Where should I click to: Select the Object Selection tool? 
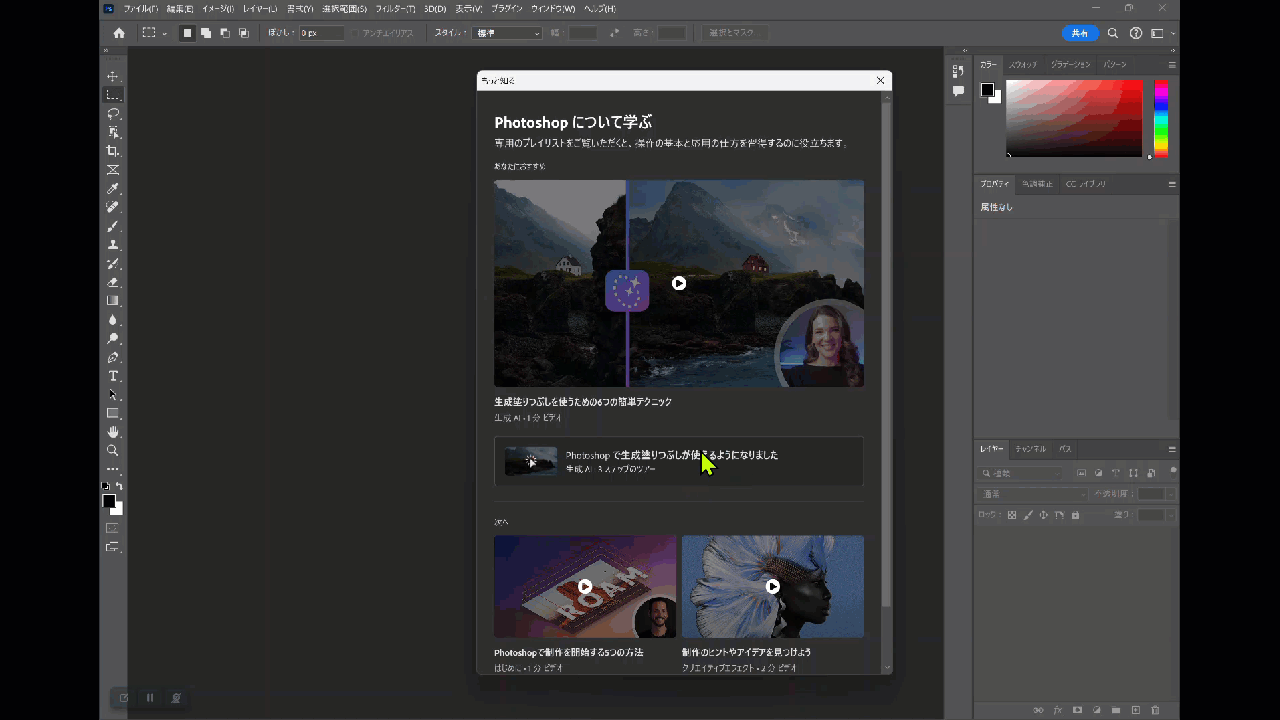(113, 132)
